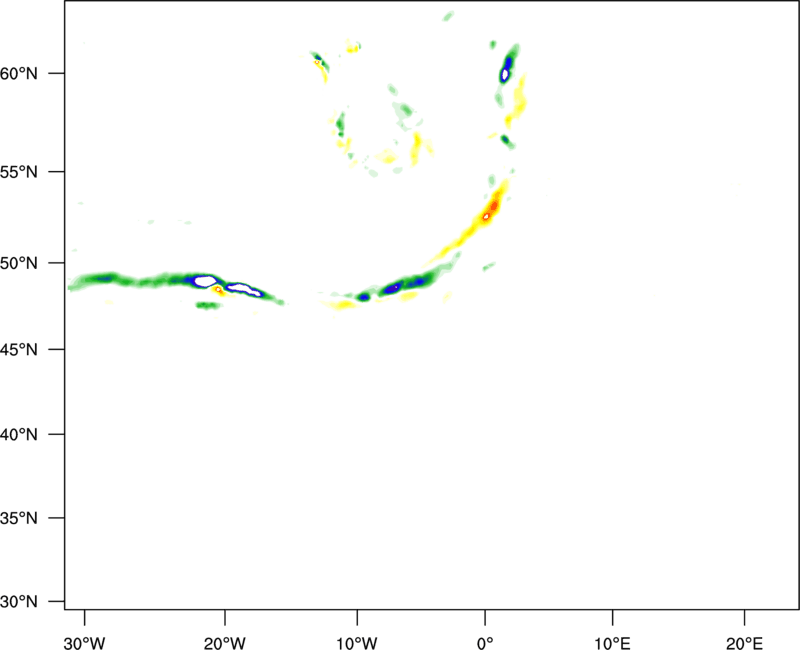Click the 30°W longitude label

(85, 643)
